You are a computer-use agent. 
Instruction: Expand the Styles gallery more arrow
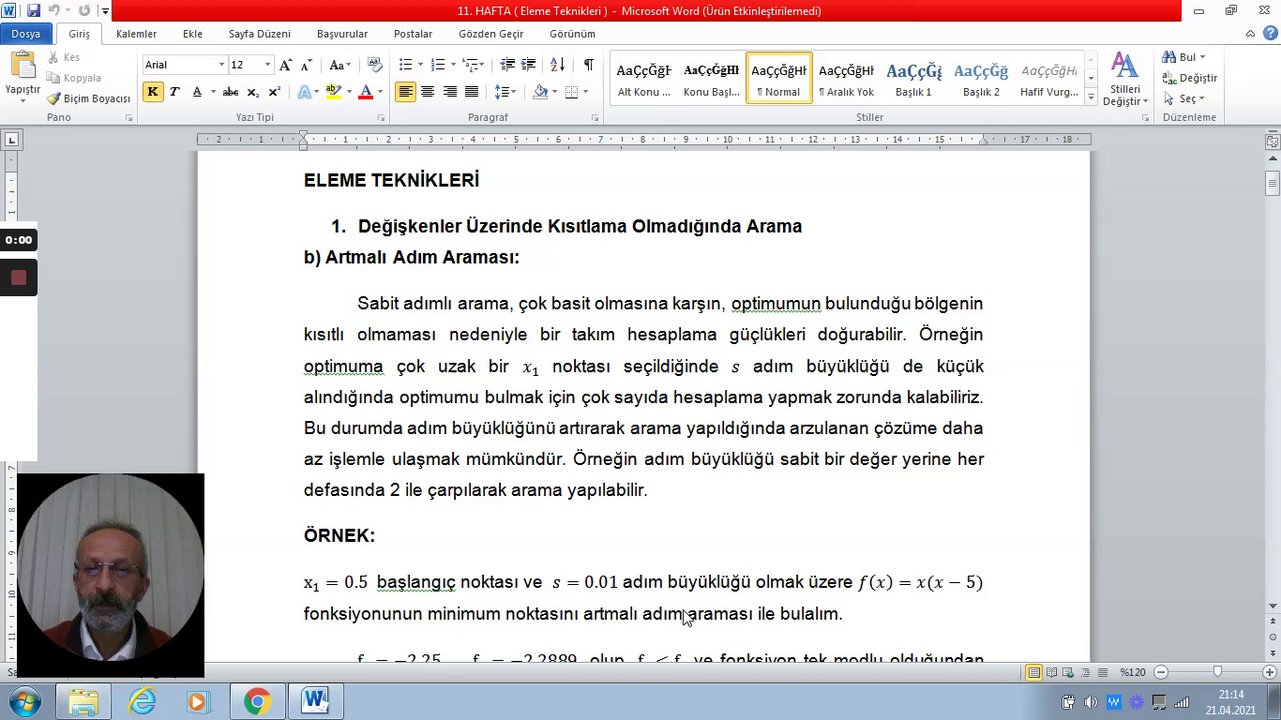(1091, 99)
